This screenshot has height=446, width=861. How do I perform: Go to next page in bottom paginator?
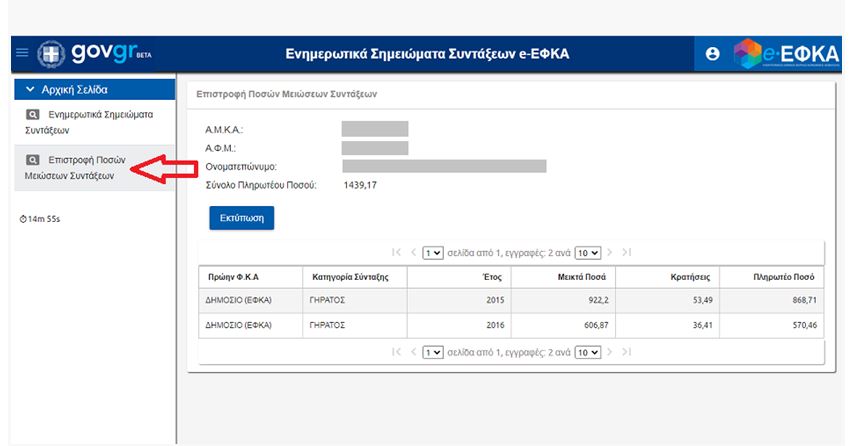[610, 352]
